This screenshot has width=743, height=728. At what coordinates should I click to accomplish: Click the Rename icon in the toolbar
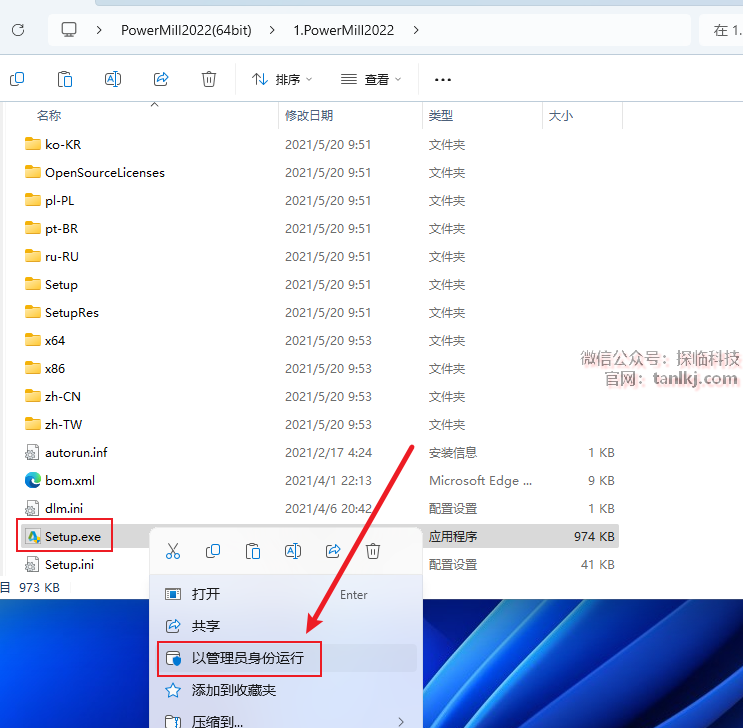click(x=113, y=79)
